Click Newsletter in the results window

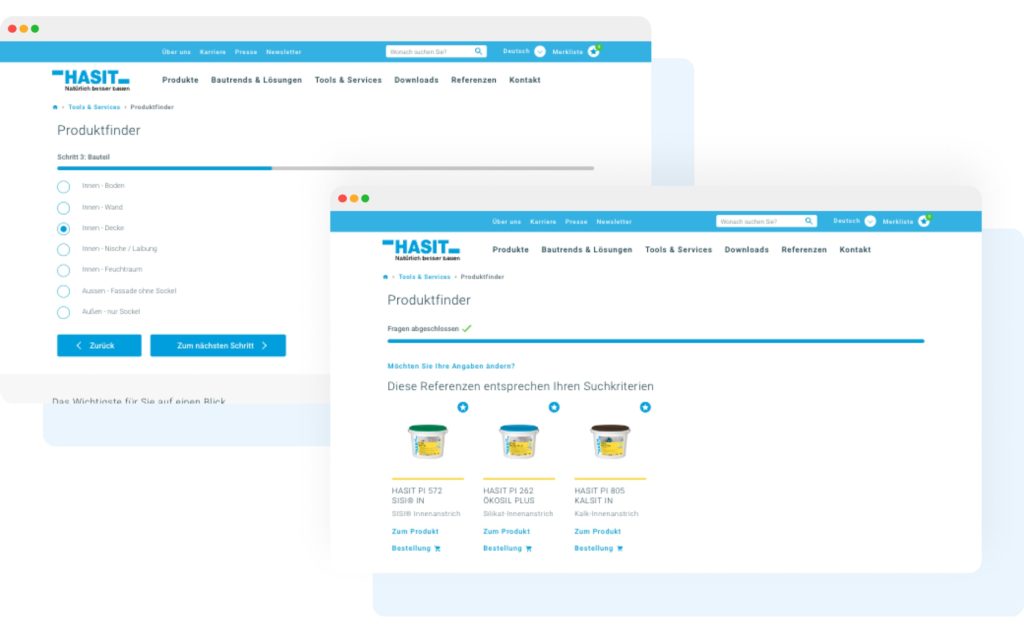(x=614, y=221)
